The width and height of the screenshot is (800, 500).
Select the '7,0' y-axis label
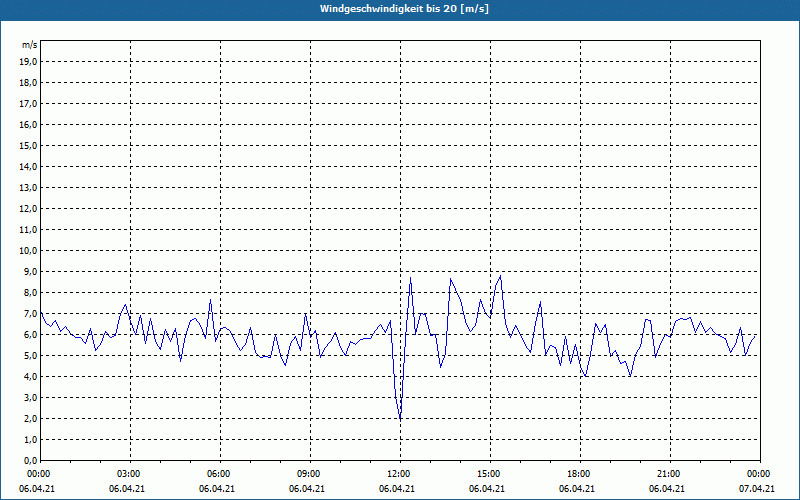click(x=30, y=313)
